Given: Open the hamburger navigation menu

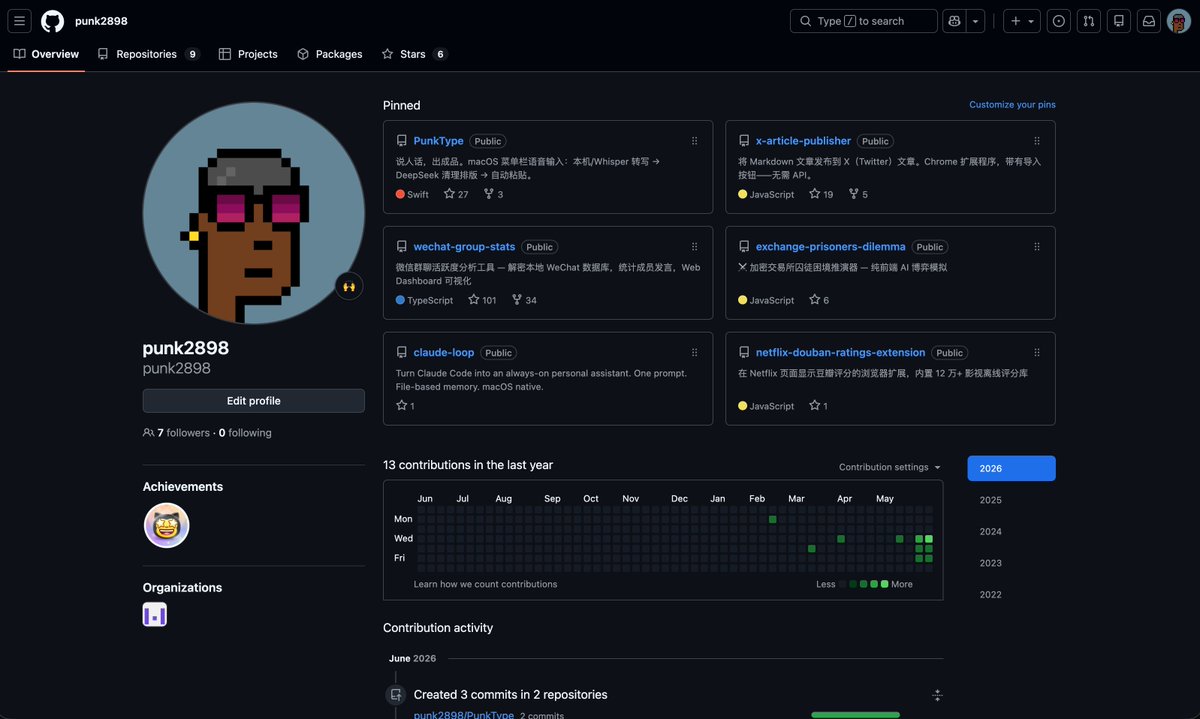Looking at the screenshot, I should click(x=20, y=21).
